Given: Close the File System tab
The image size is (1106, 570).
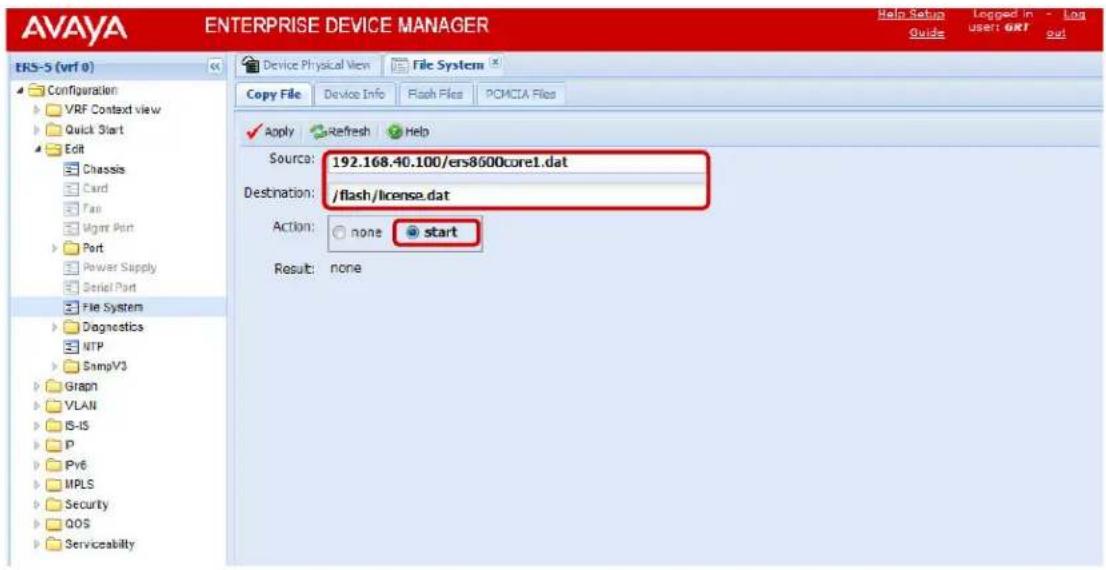Looking at the screenshot, I should click(495, 65).
